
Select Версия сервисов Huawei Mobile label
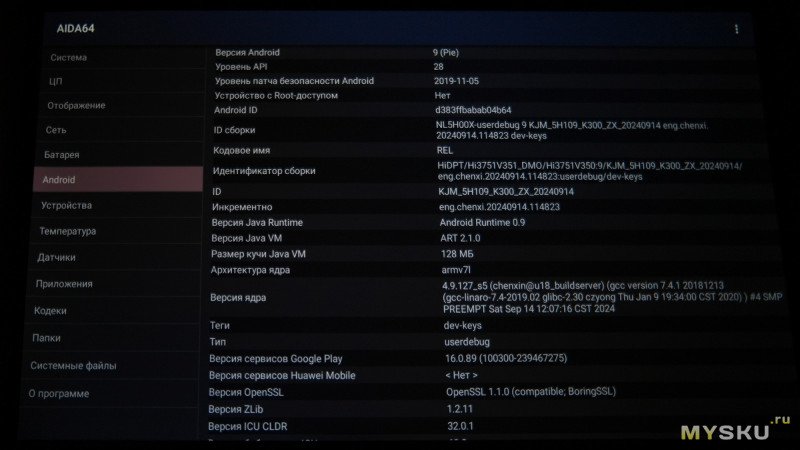click(x=282, y=376)
